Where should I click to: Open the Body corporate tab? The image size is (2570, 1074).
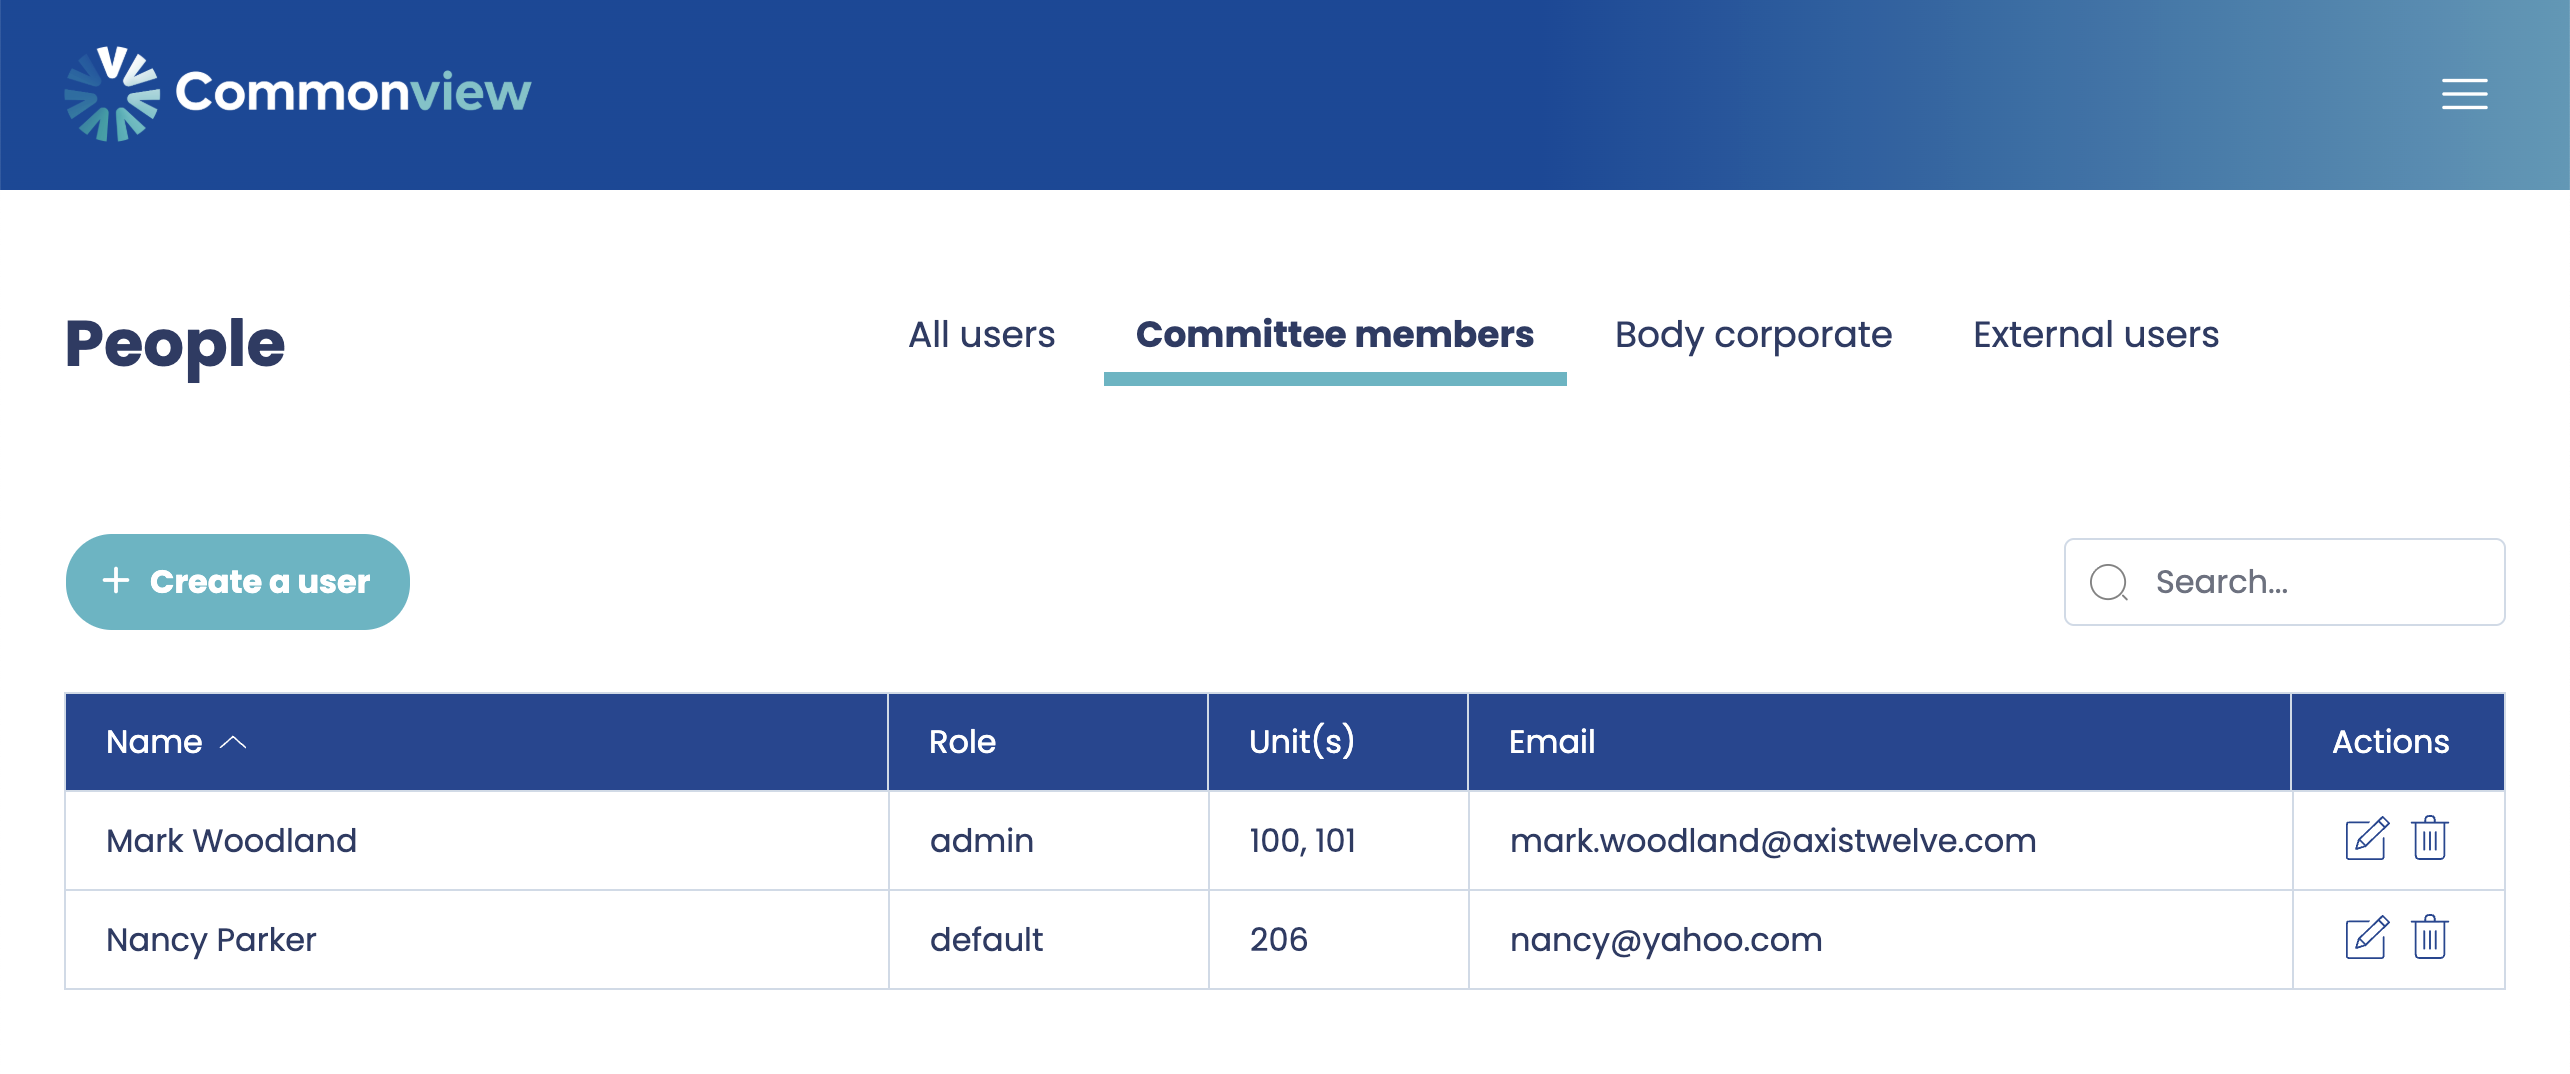1753,335
